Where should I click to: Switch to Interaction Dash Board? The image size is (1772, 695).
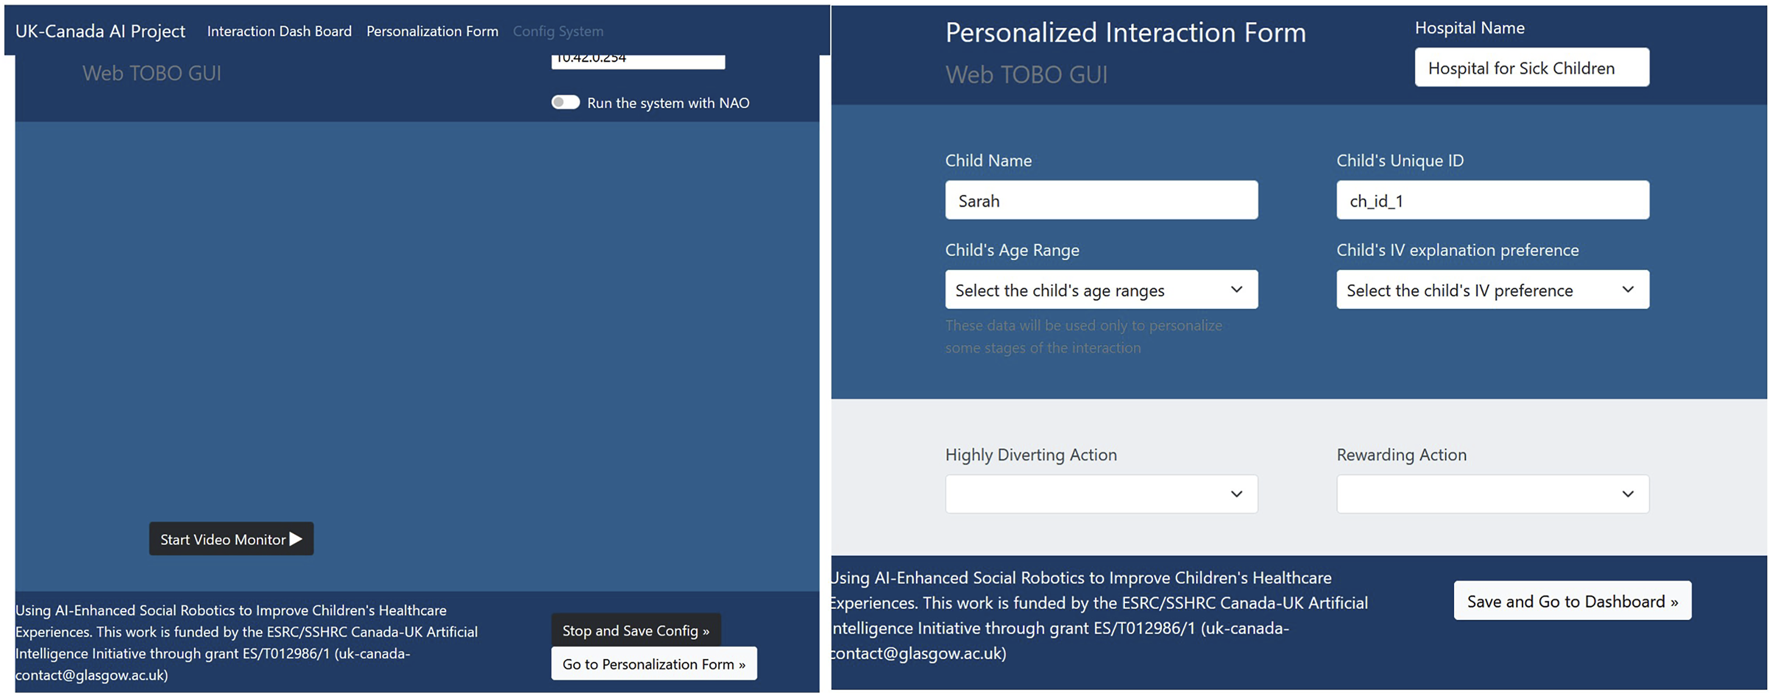(279, 31)
